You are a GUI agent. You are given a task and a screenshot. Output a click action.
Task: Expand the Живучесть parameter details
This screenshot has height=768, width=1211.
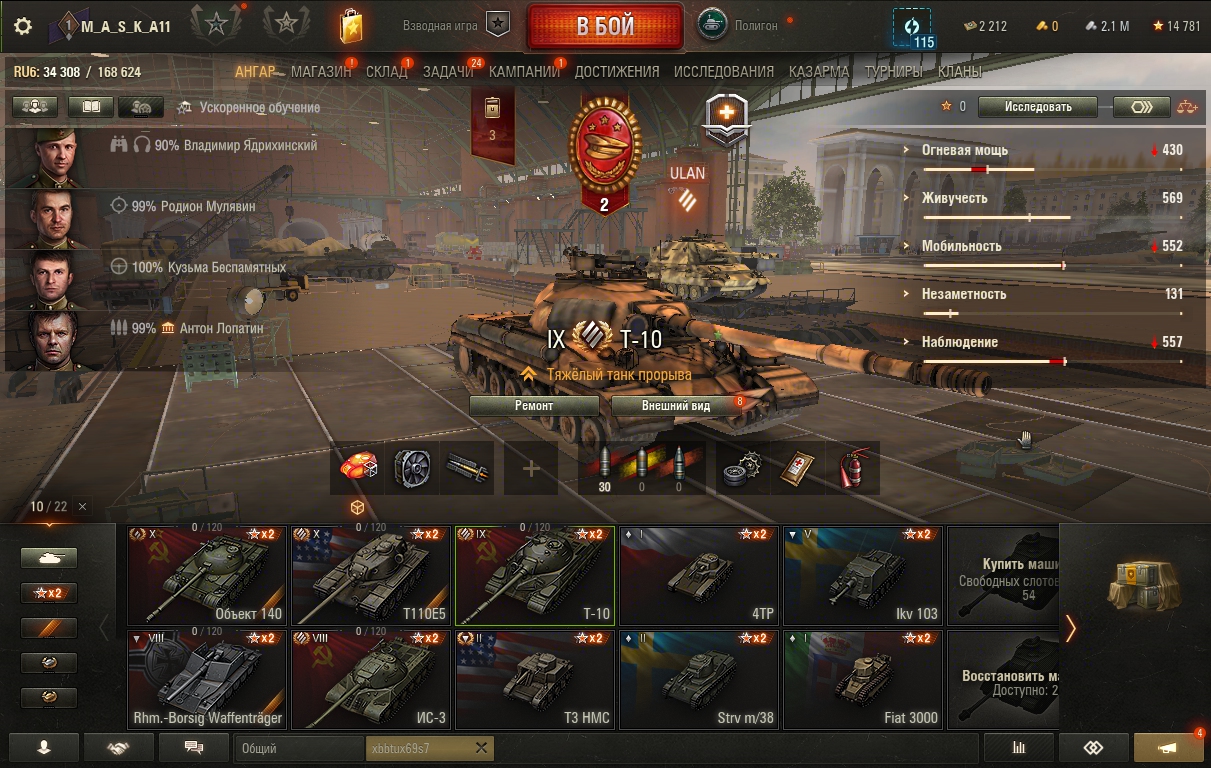pyautogui.click(x=1053, y=204)
